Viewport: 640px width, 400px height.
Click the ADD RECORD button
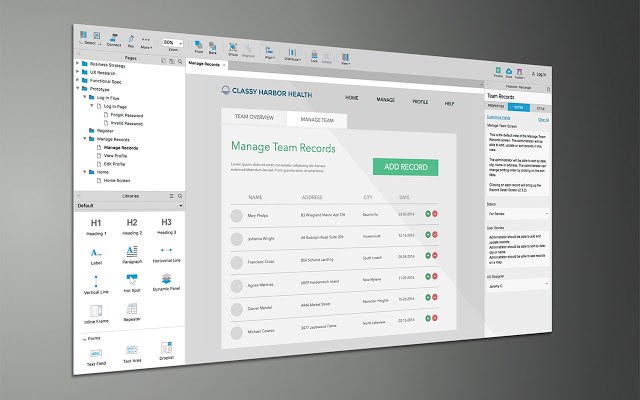click(405, 167)
